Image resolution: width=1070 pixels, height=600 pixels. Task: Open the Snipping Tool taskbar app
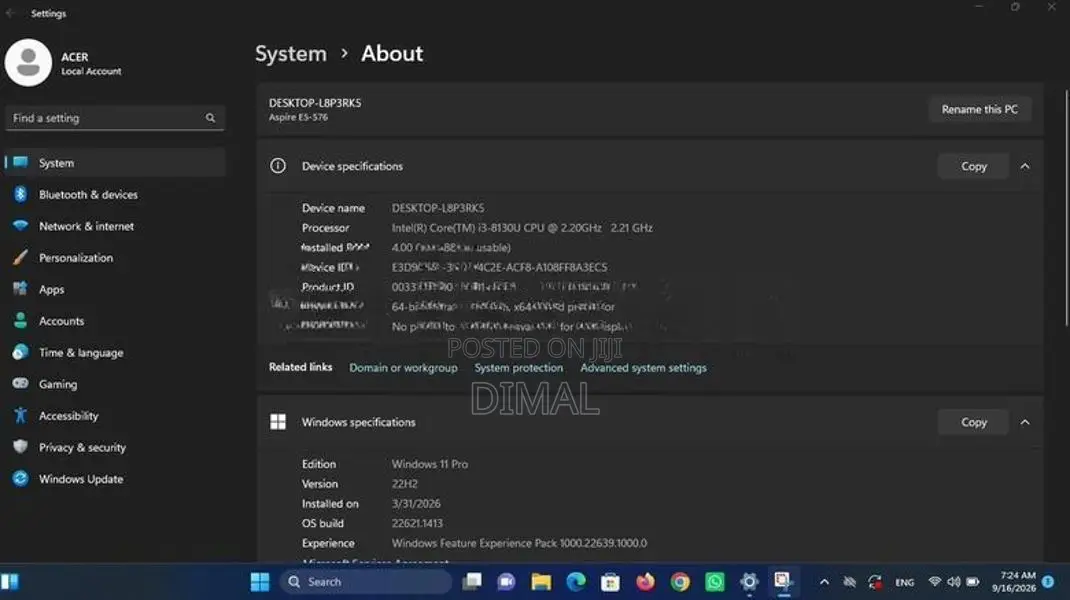click(783, 582)
